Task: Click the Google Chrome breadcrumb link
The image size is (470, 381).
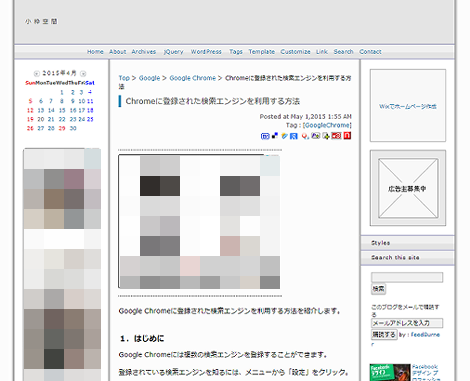Action: click(193, 78)
